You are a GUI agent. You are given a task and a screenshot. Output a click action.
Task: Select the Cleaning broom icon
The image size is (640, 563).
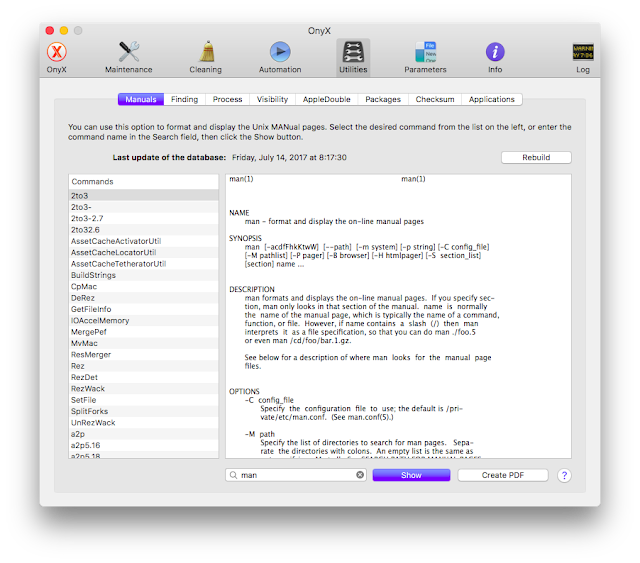(206, 57)
